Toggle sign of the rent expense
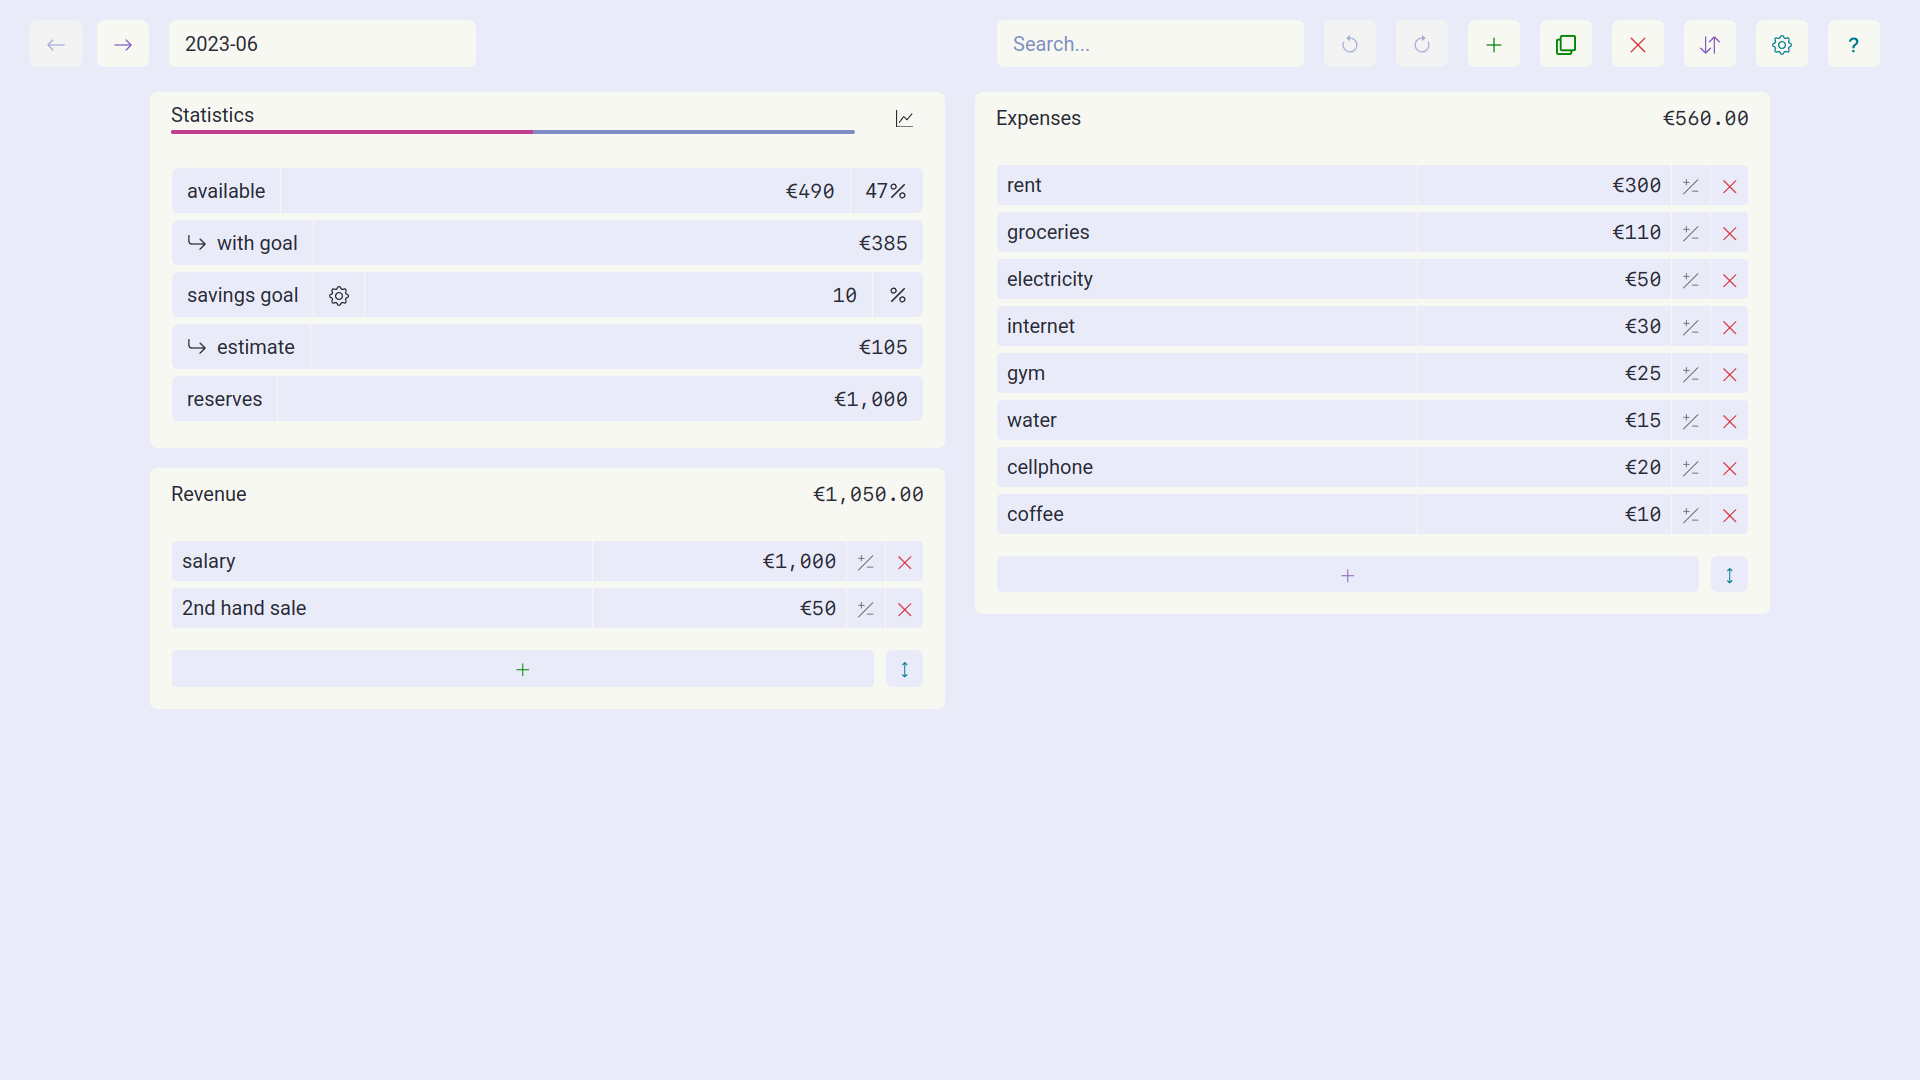This screenshot has height=1080, width=1920. coord(1691,186)
